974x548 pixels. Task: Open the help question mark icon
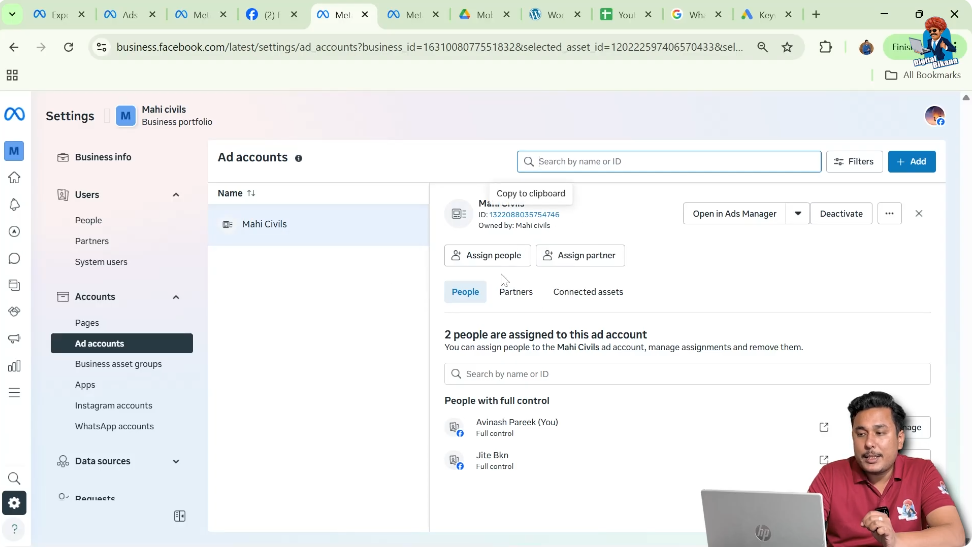pos(14,529)
